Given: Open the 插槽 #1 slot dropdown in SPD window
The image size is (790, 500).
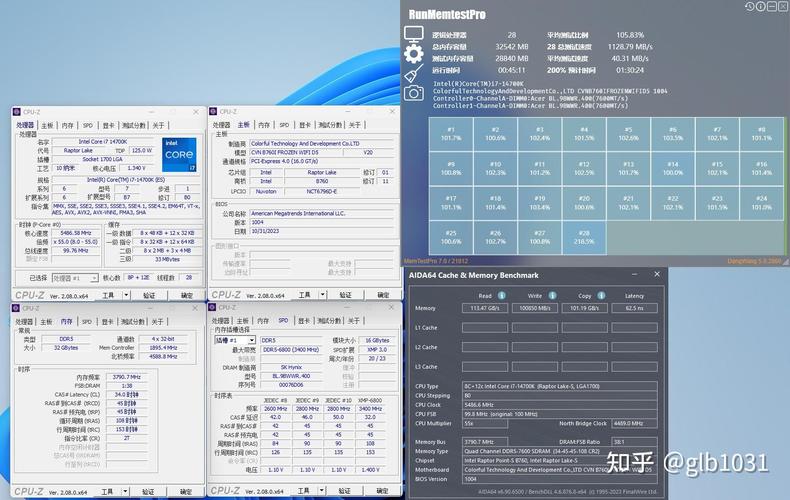Looking at the screenshot, I should click(x=235, y=340).
